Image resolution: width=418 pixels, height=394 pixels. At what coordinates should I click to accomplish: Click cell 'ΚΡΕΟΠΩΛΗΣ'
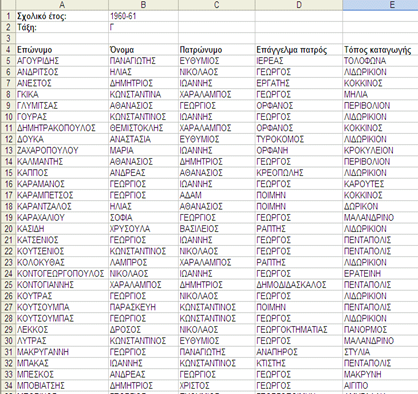[x=299, y=173]
